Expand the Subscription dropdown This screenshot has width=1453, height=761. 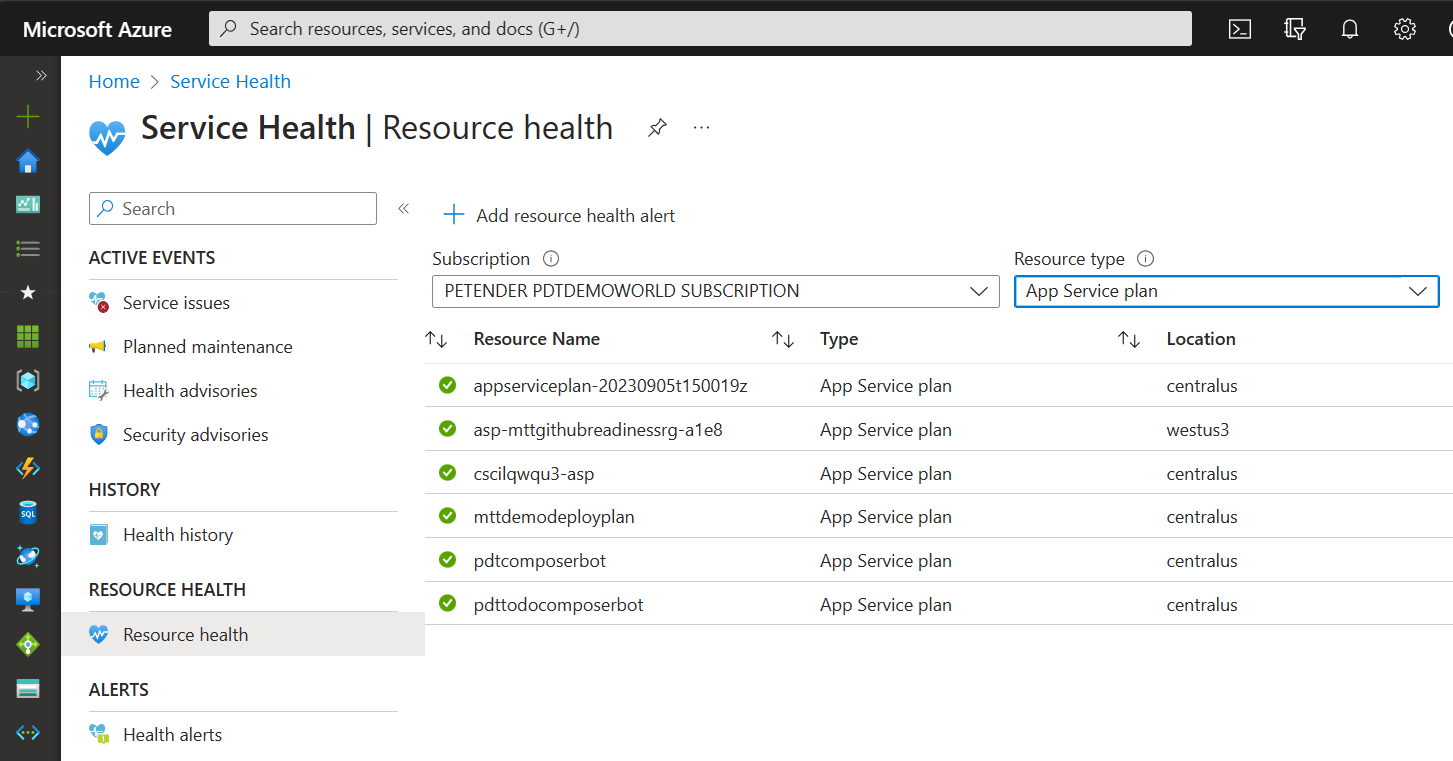pyautogui.click(x=715, y=291)
